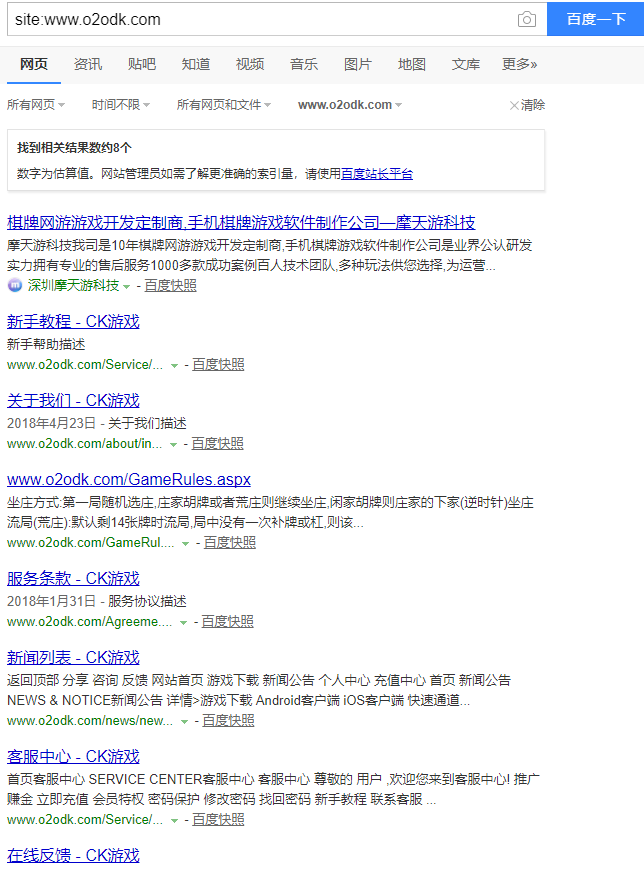
Task: Click the camera image-search icon
Action: [x=527, y=19]
